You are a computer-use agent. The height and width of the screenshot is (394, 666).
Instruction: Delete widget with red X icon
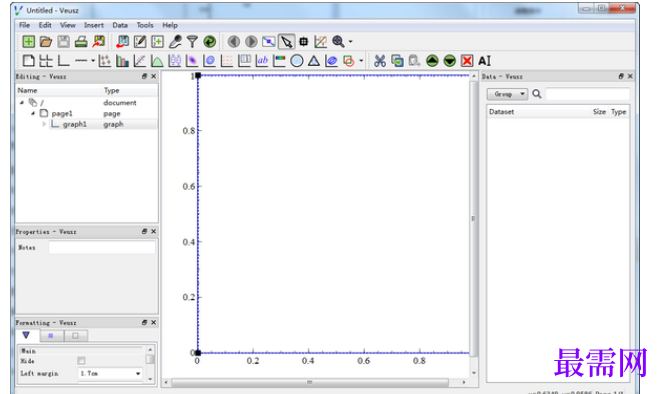467,61
